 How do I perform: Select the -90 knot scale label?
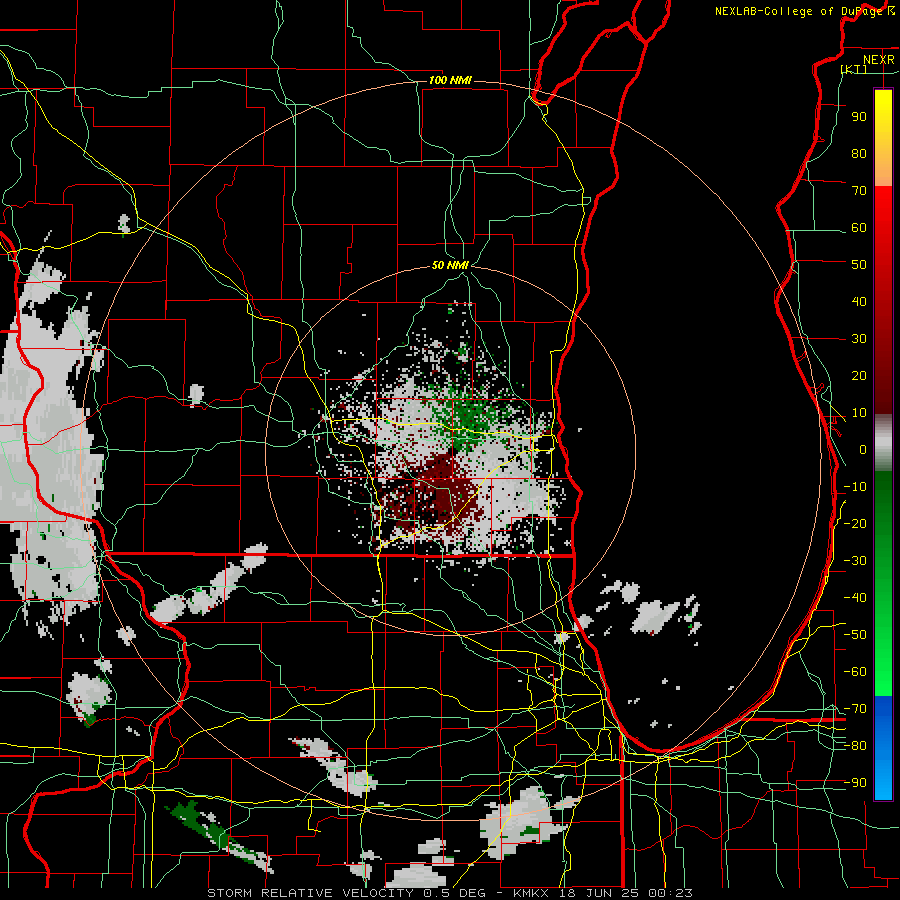click(x=855, y=783)
